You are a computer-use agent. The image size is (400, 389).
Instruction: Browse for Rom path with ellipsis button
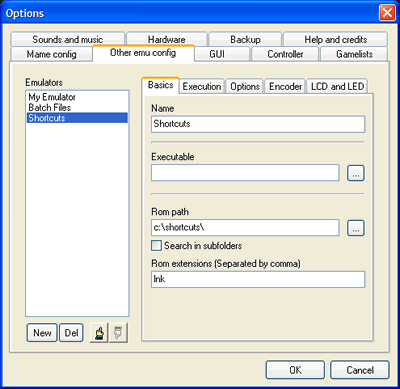(x=356, y=228)
